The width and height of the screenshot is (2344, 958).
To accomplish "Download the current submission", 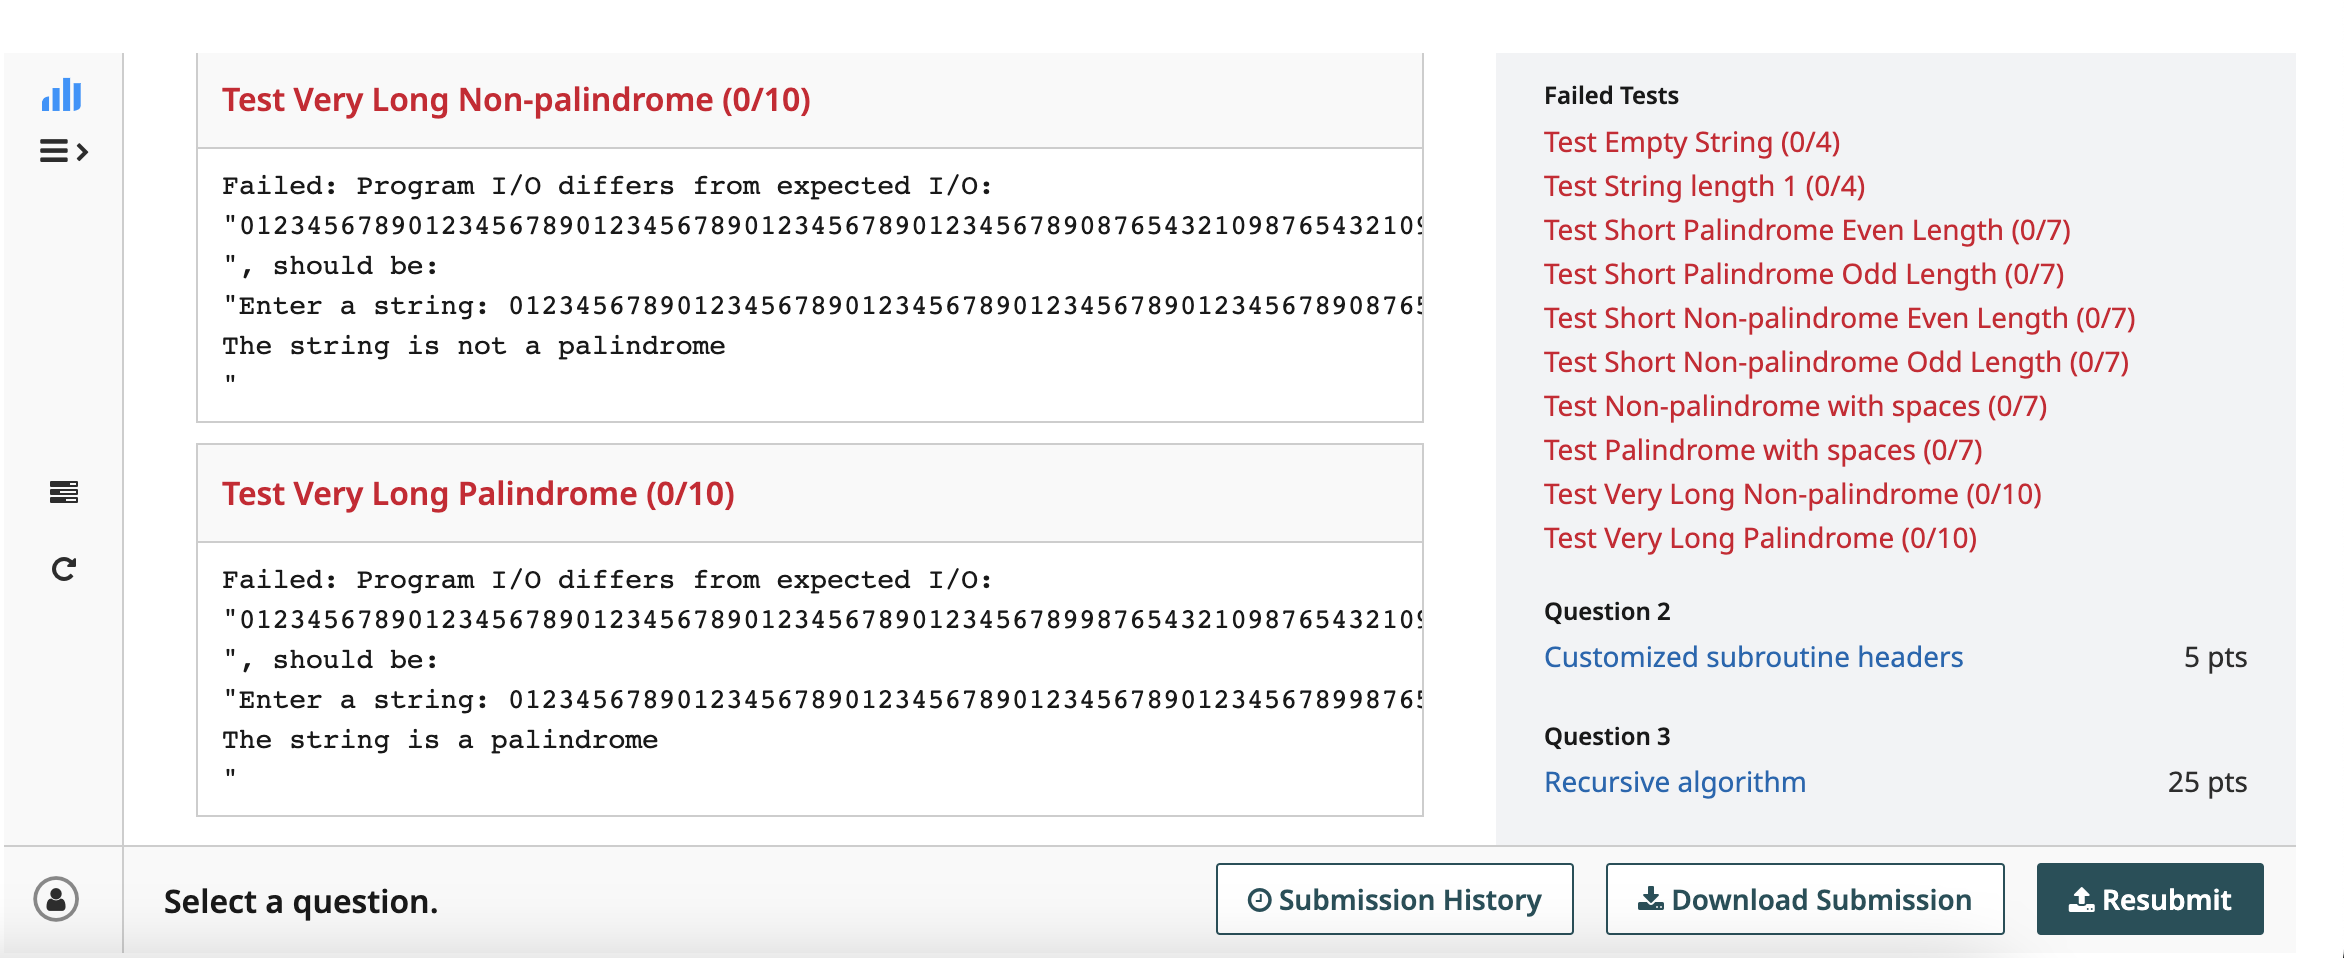I will (1804, 898).
